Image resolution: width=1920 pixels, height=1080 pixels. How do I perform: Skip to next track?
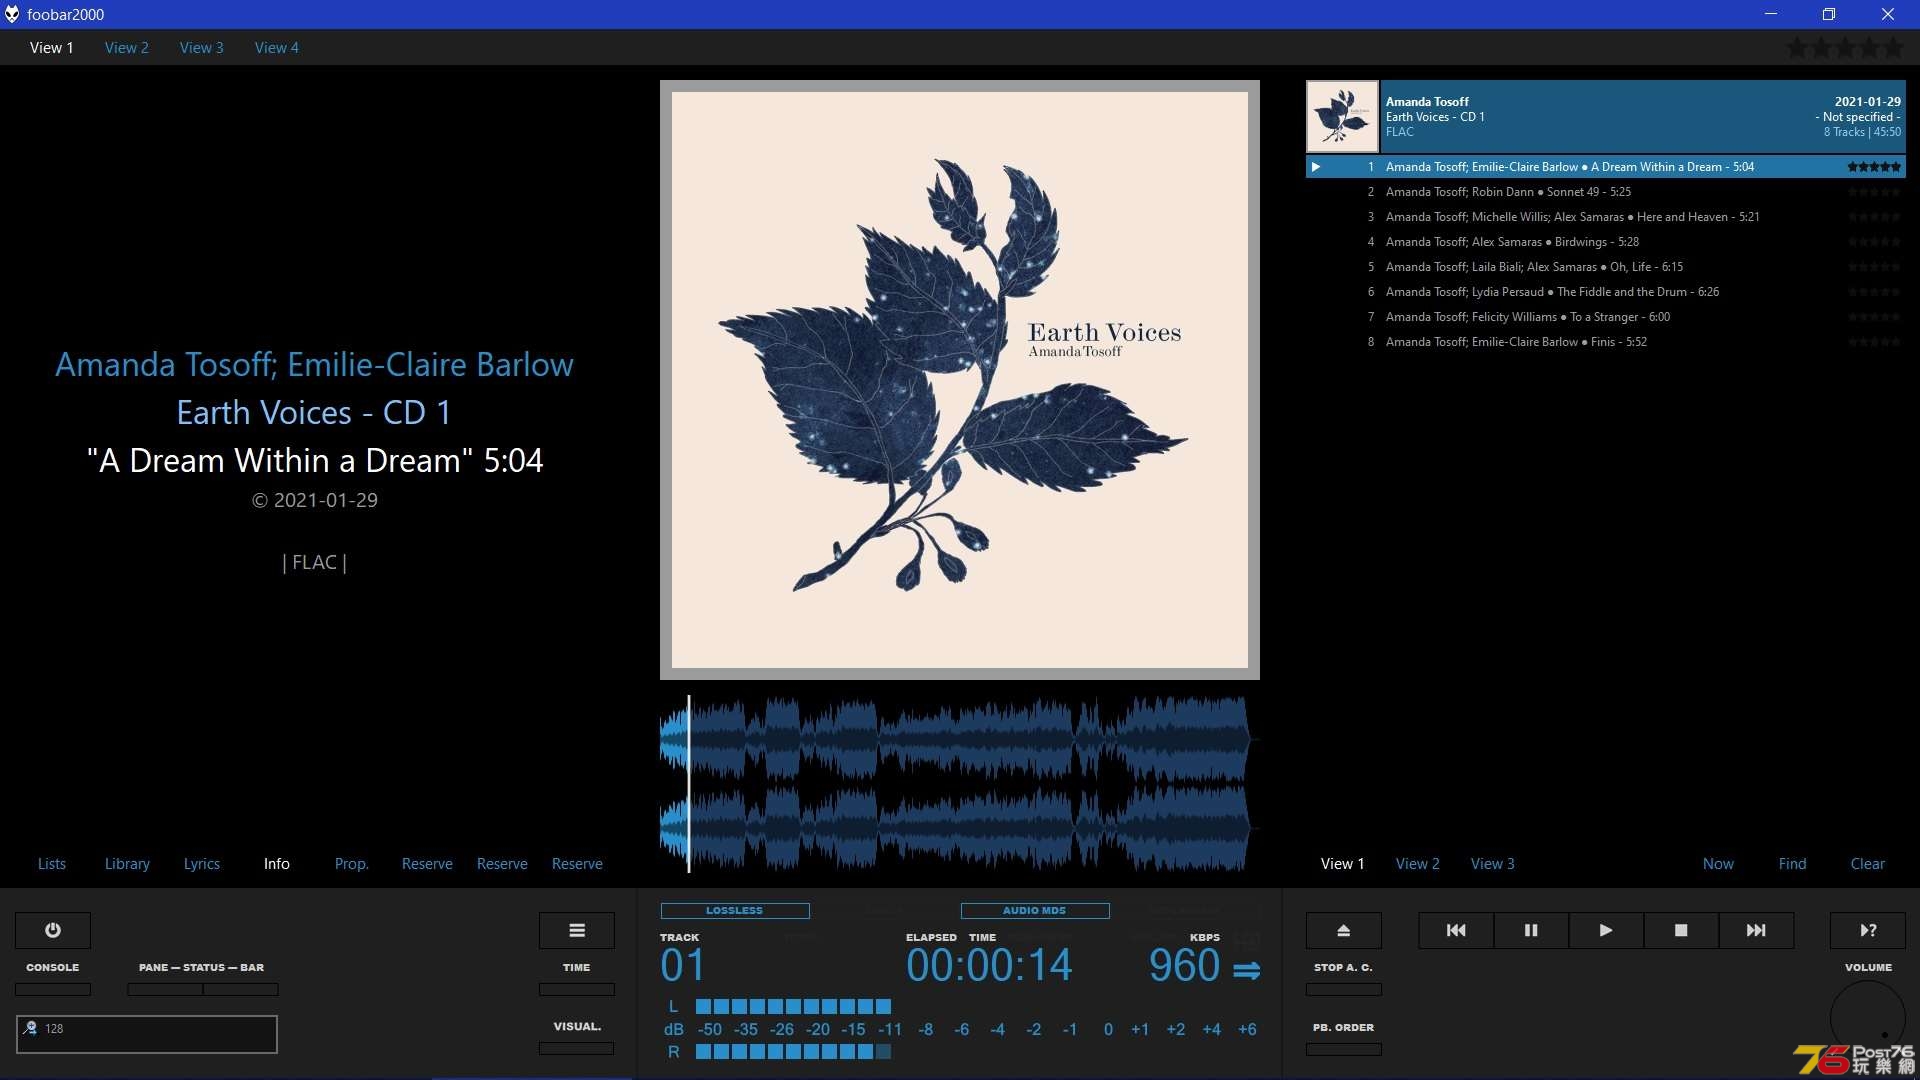click(x=1756, y=930)
